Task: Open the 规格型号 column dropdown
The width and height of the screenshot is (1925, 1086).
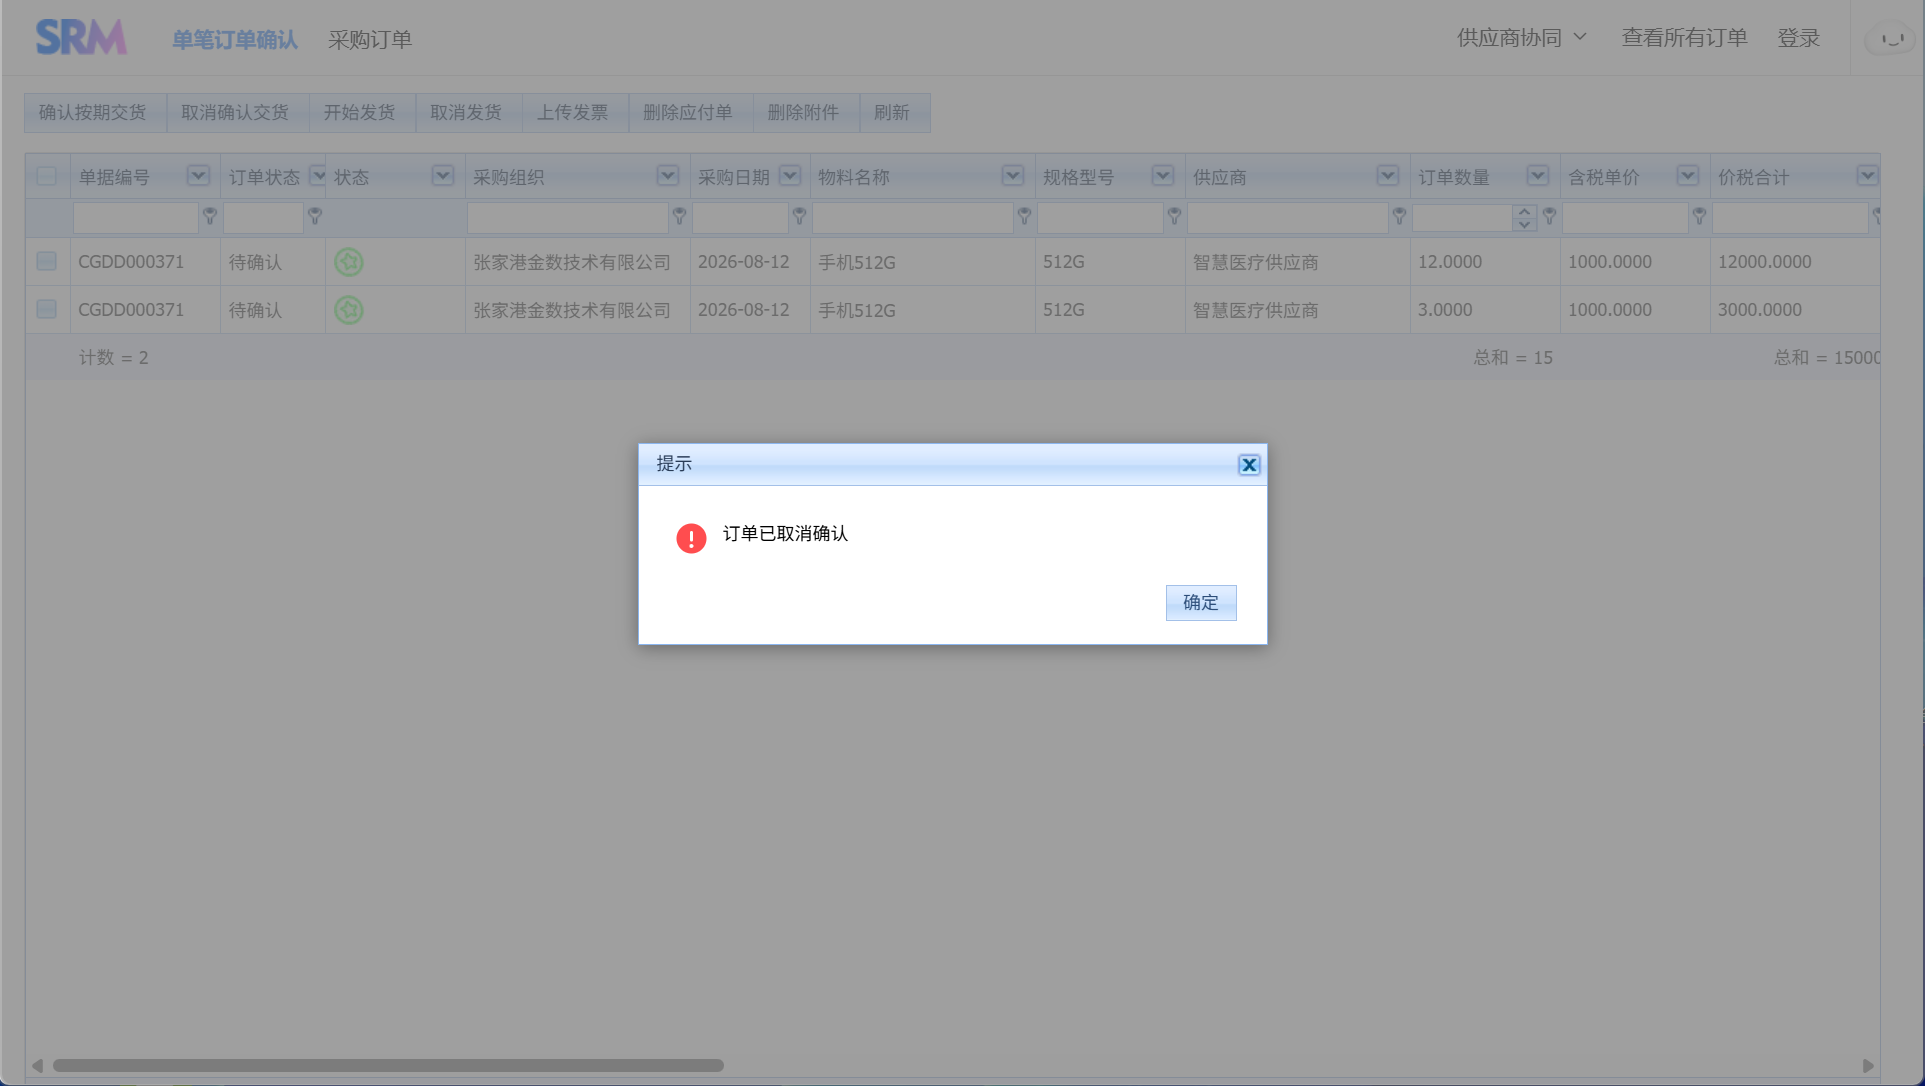Action: tap(1163, 176)
